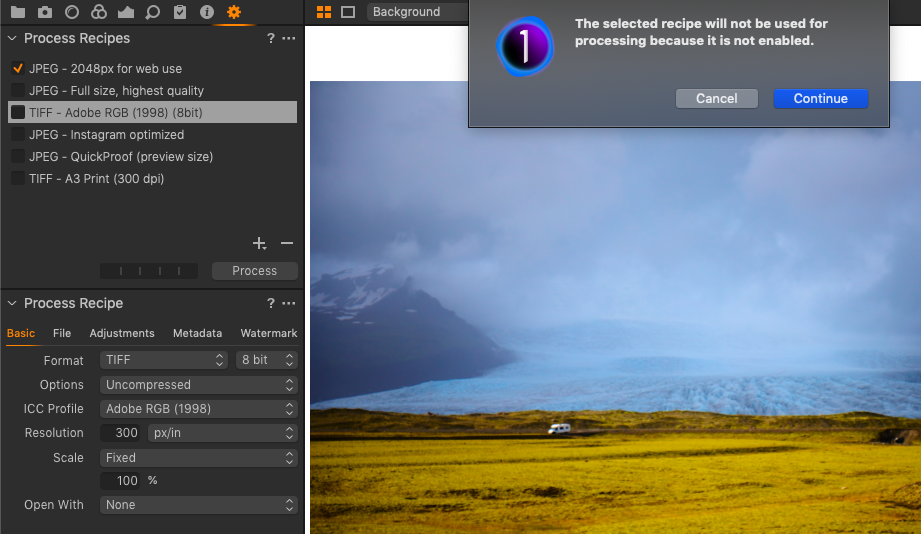Open the Background layer selector
Image resolution: width=921 pixels, height=534 pixels.
point(418,12)
